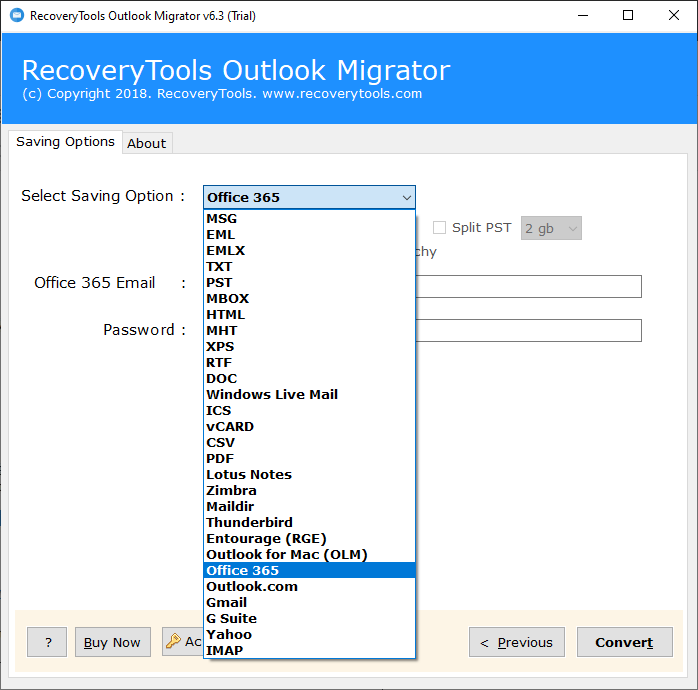The width and height of the screenshot is (698, 690).
Task: Open help with the ? button
Action: tap(47, 642)
